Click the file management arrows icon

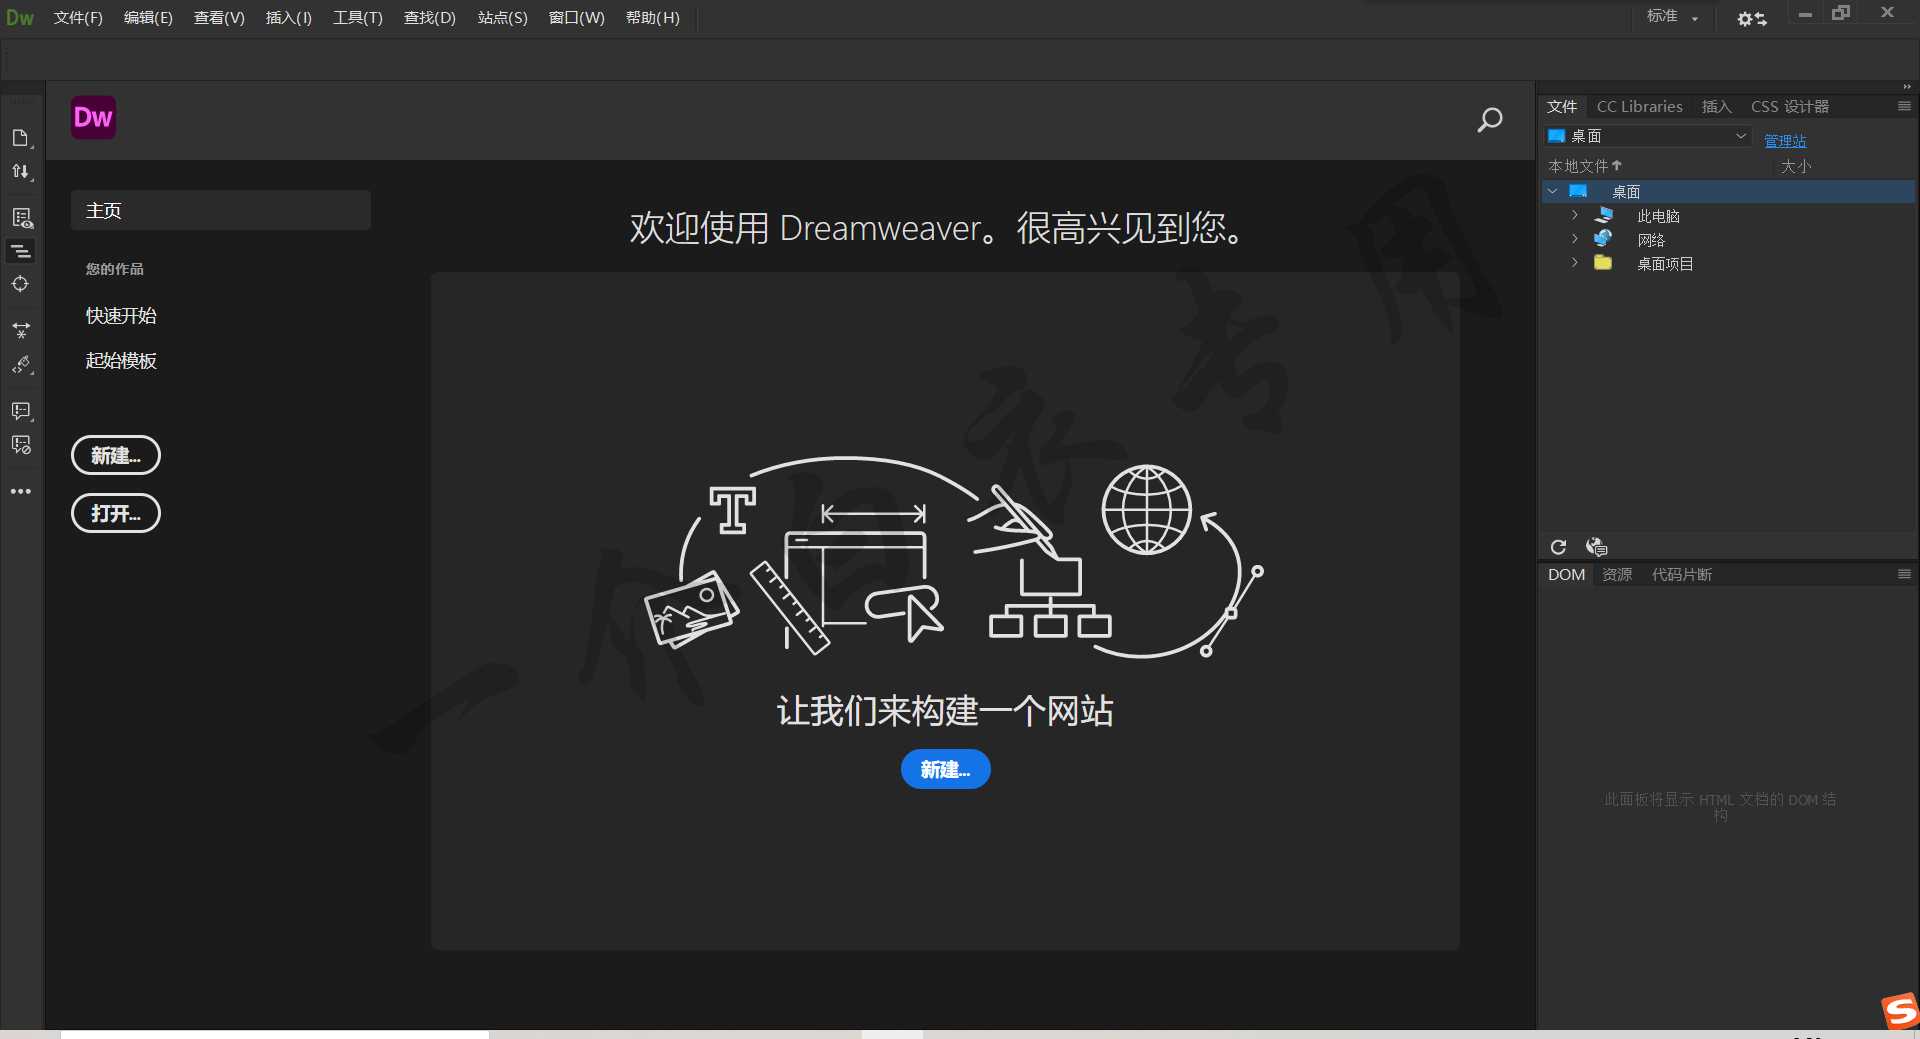20,172
